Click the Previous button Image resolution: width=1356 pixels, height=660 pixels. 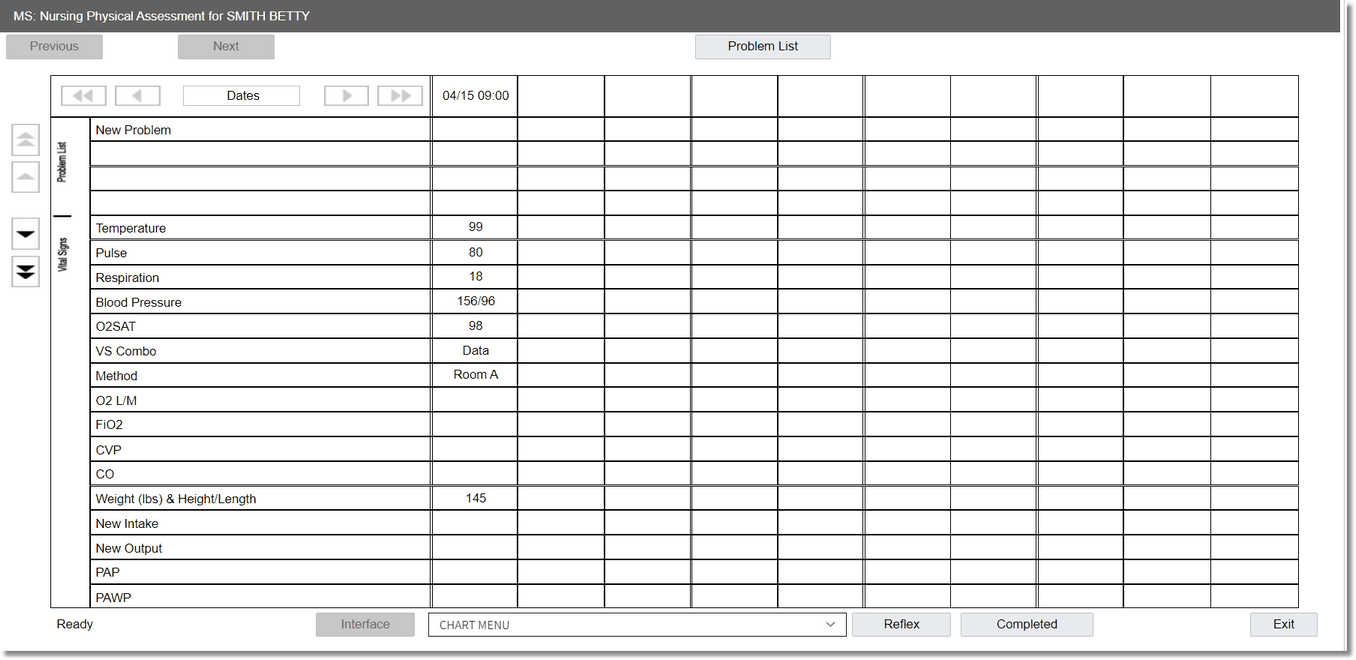pyautogui.click(x=54, y=46)
